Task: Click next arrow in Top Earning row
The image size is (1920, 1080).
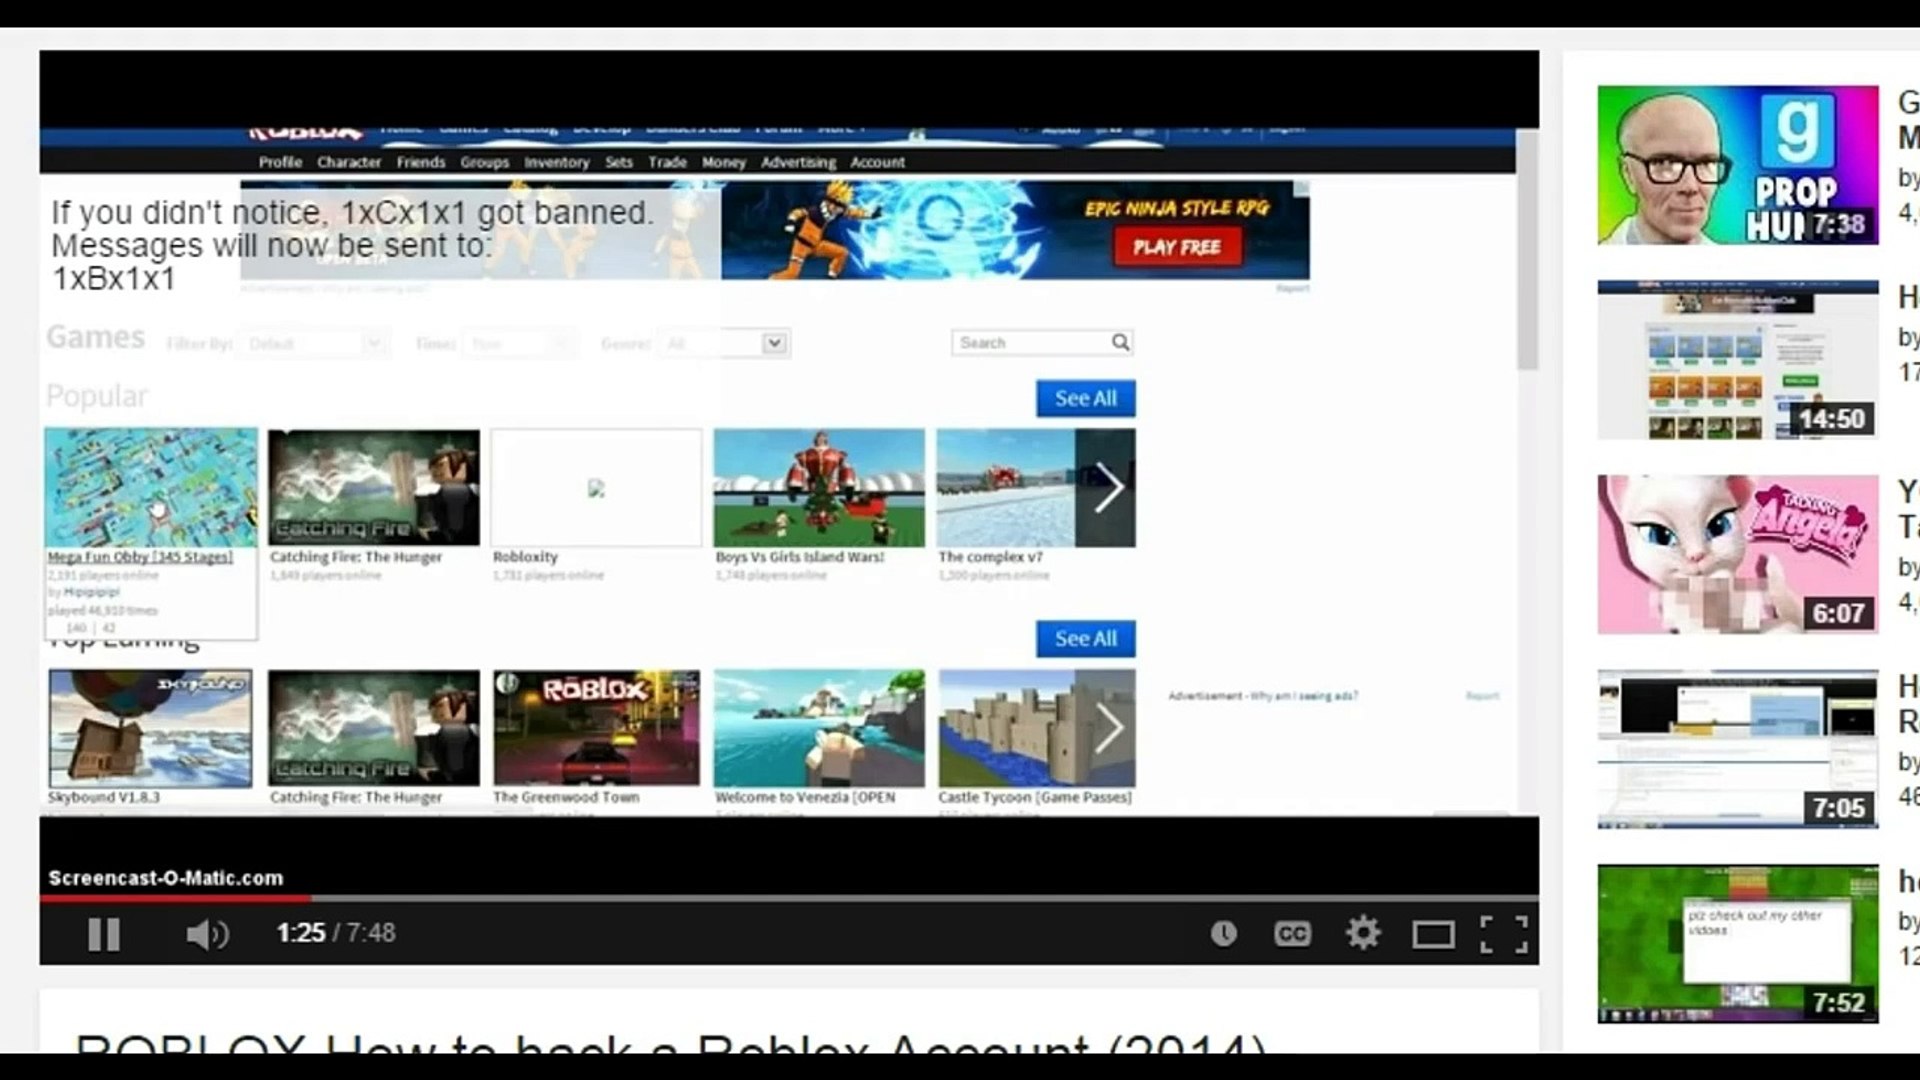Action: tap(1106, 728)
